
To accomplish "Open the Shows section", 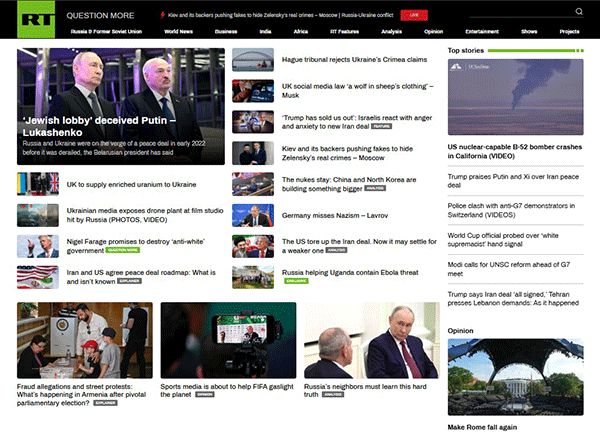I will [x=529, y=32].
